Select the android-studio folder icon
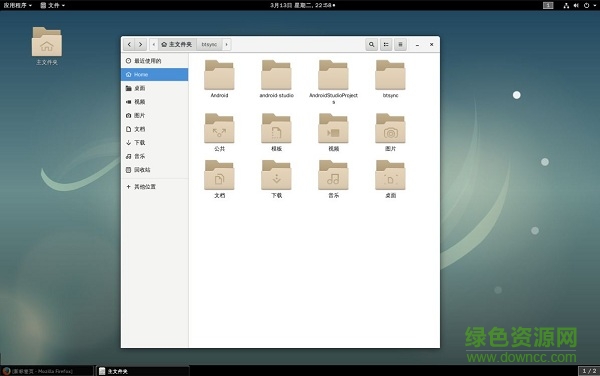This screenshot has height=376, width=600. (x=276, y=75)
